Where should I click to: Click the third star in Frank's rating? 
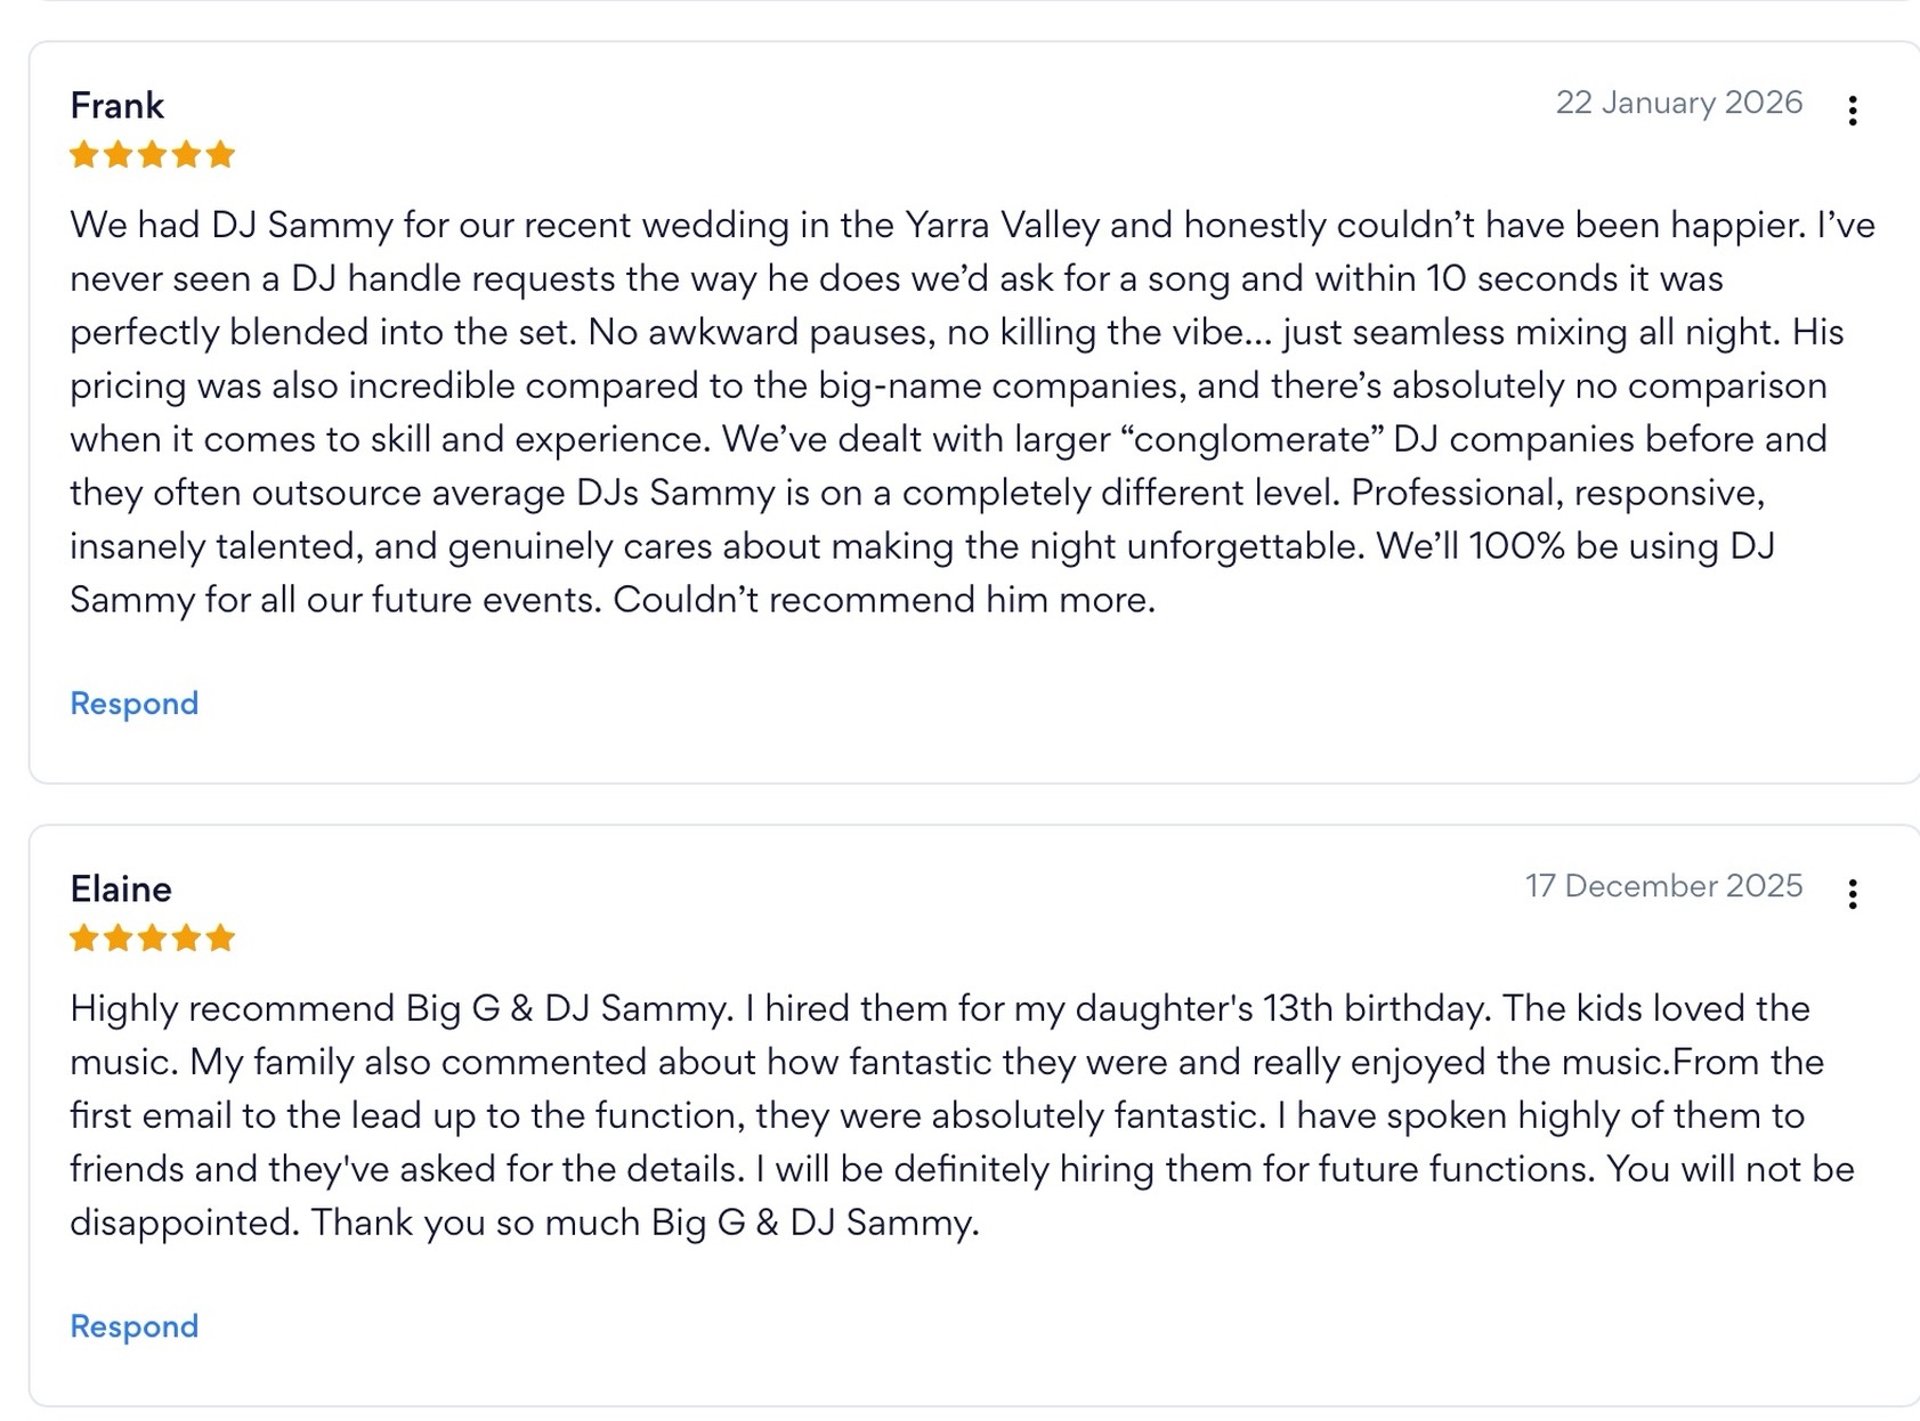click(152, 155)
